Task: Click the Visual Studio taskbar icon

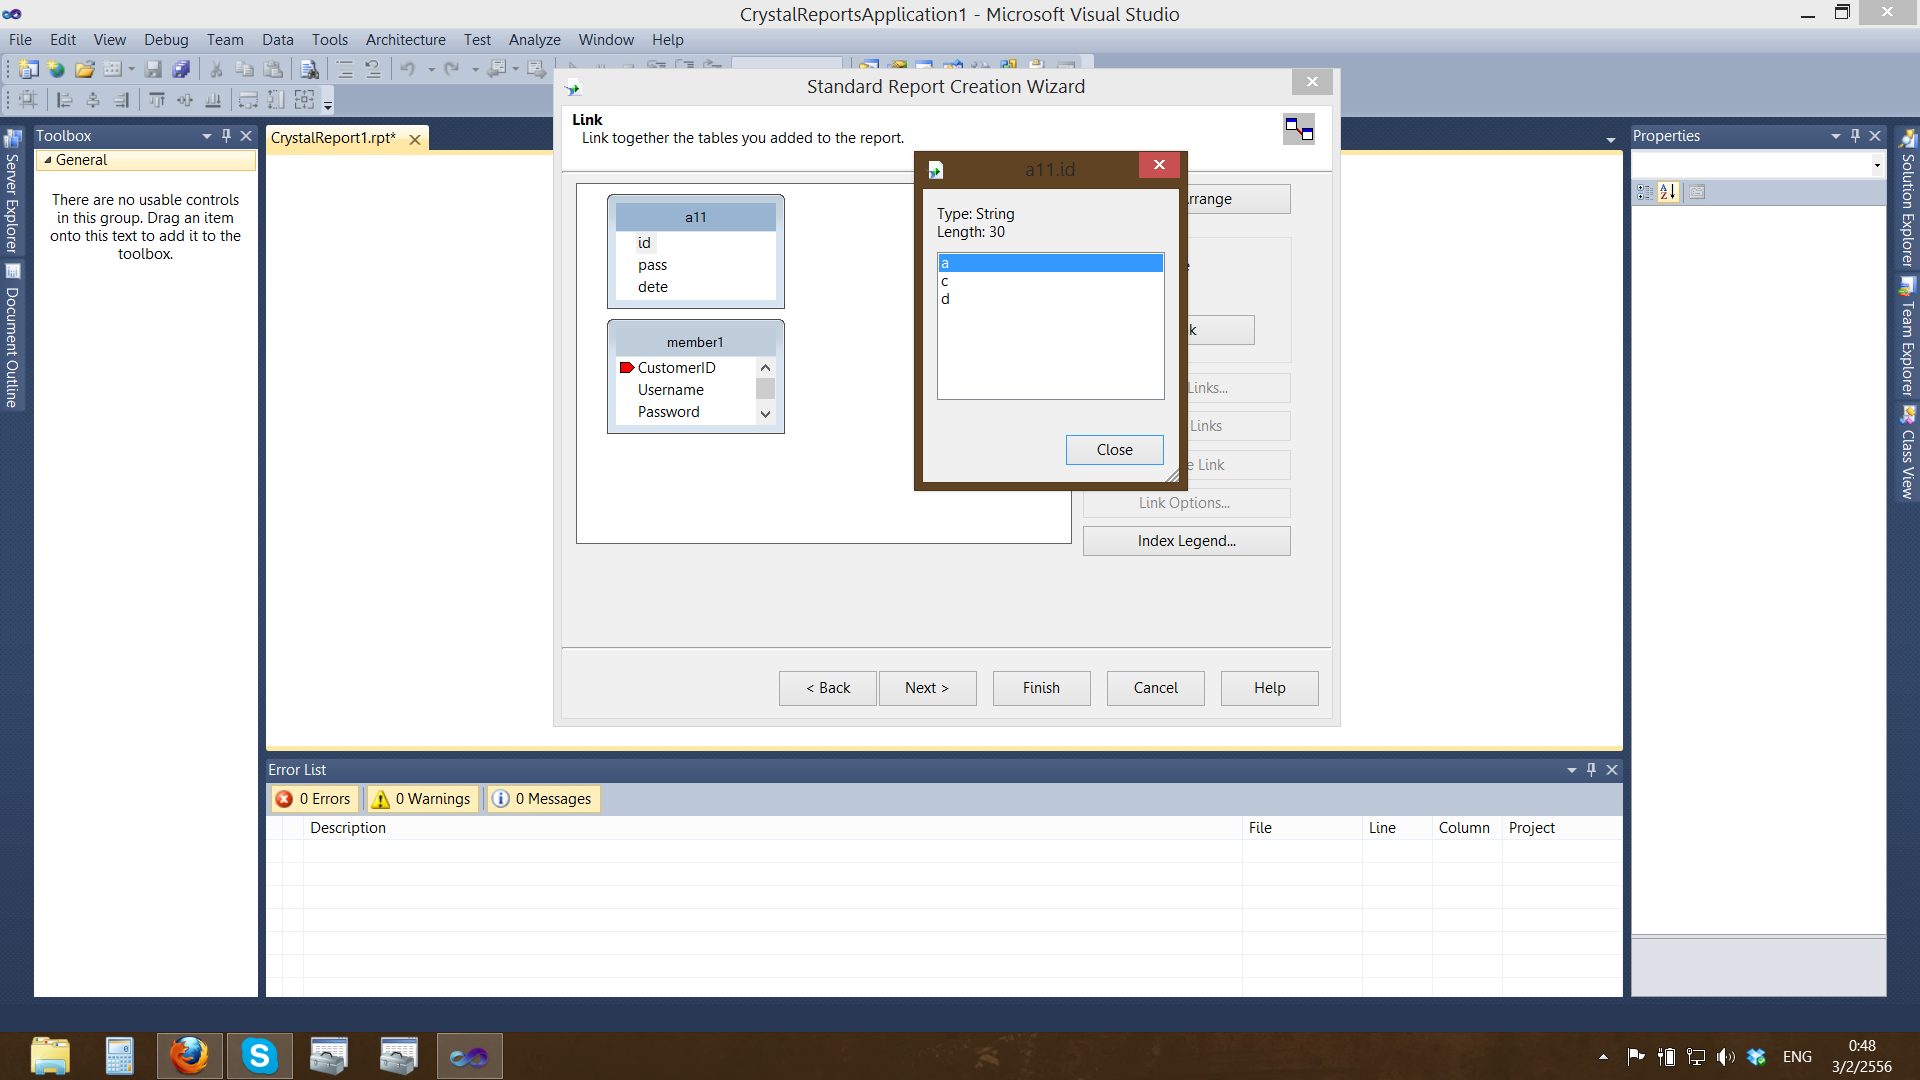Action: (469, 1056)
